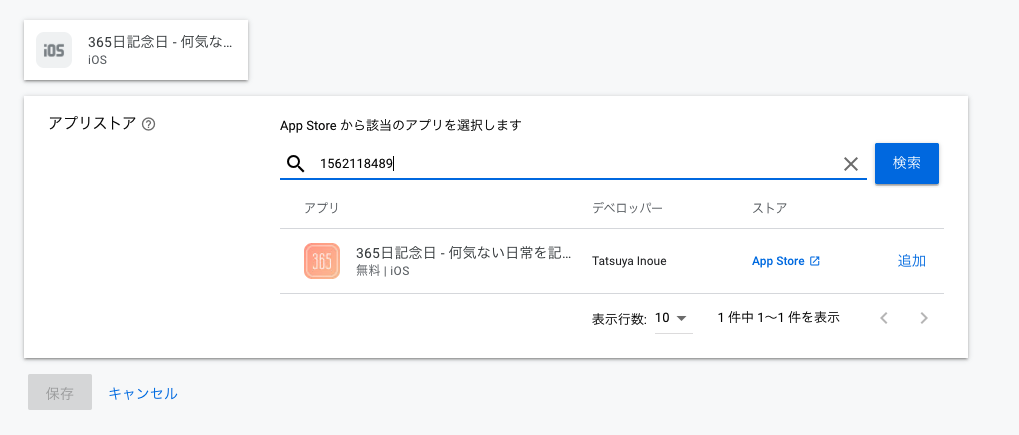Click キャンセル to cancel
The width and height of the screenshot is (1019, 435).
click(143, 393)
